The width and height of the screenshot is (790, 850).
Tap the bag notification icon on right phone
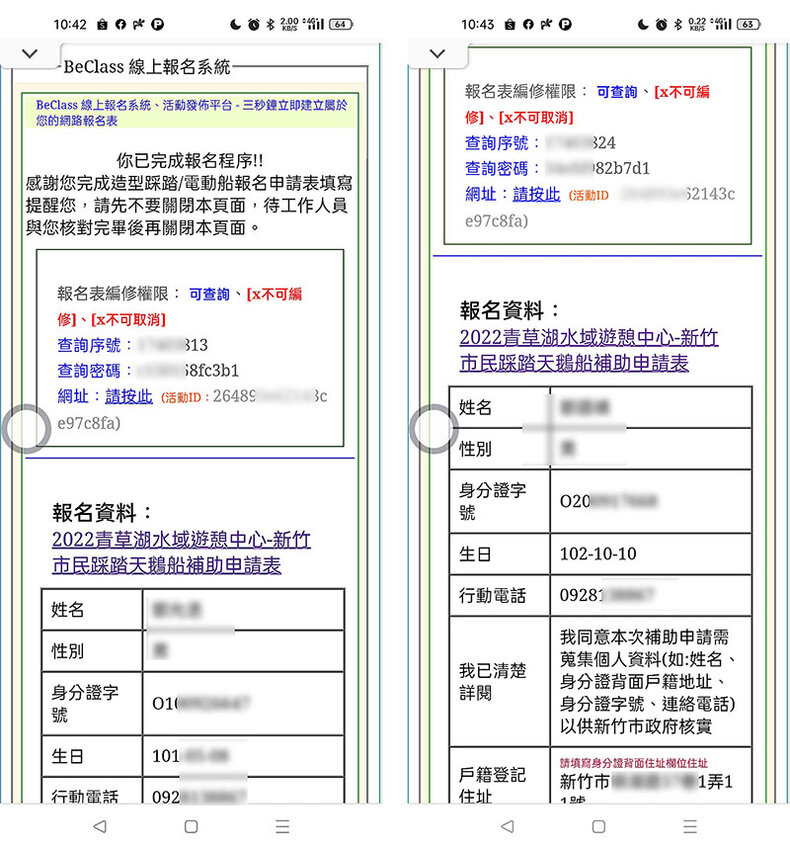pos(510,24)
